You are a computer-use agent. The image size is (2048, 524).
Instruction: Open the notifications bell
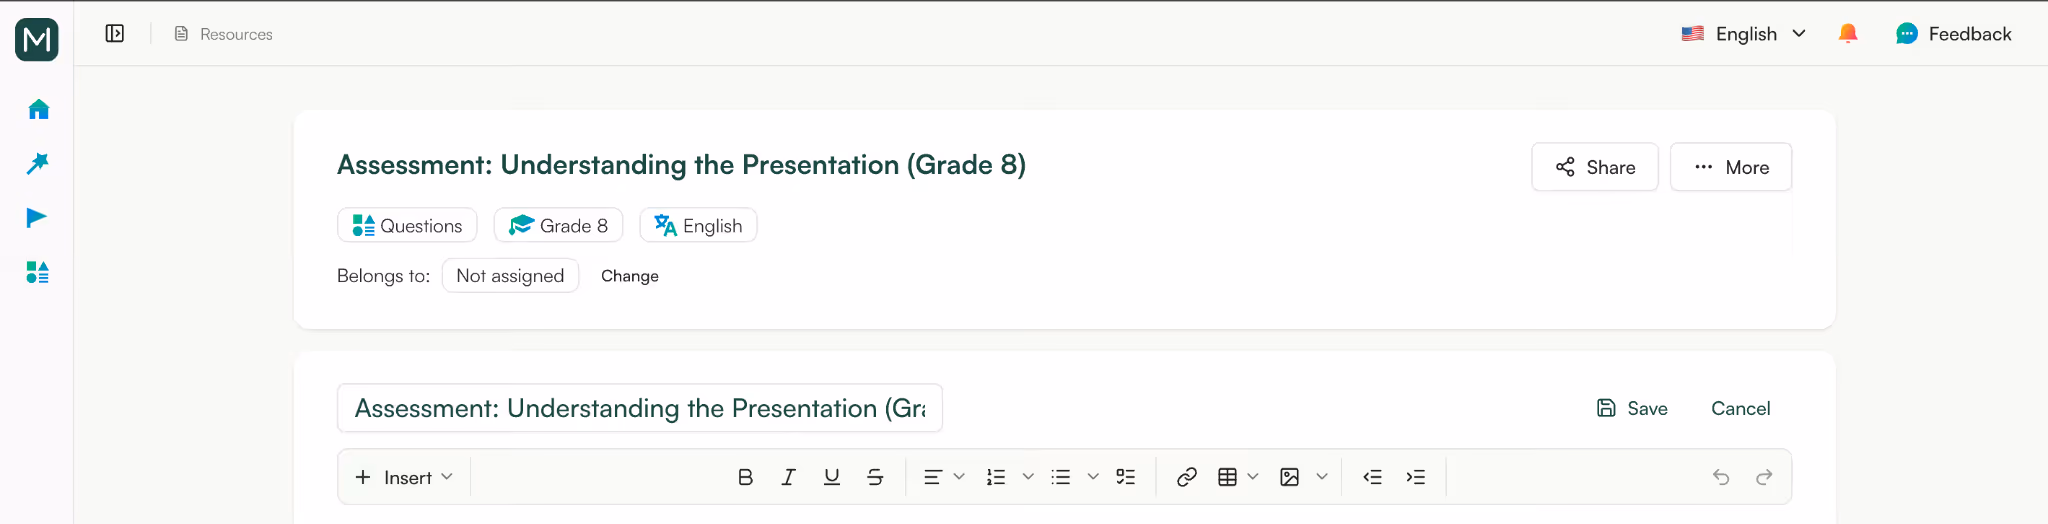pos(1848,34)
